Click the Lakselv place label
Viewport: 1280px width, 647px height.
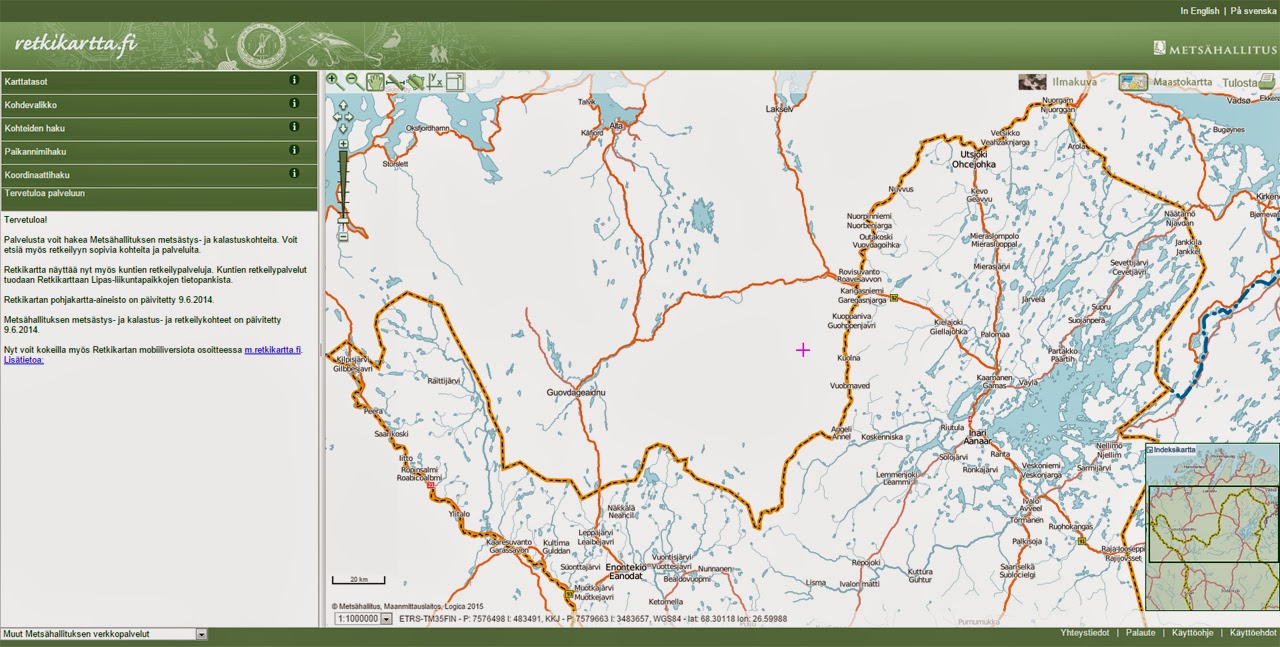point(779,108)
